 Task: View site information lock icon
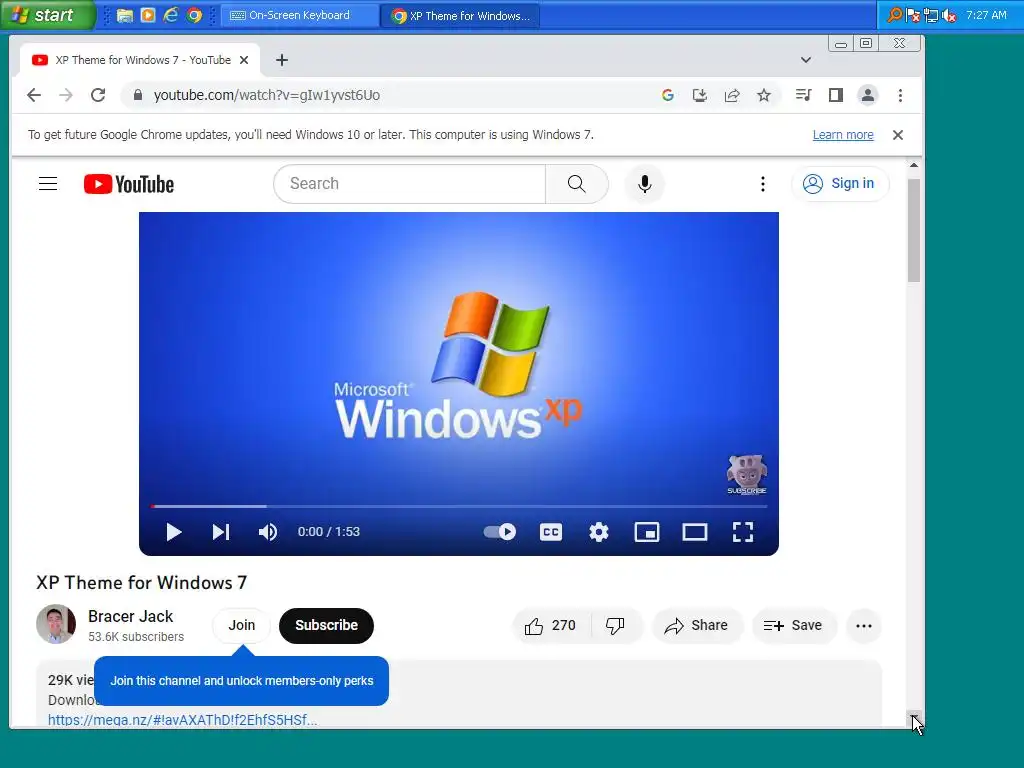137,95
